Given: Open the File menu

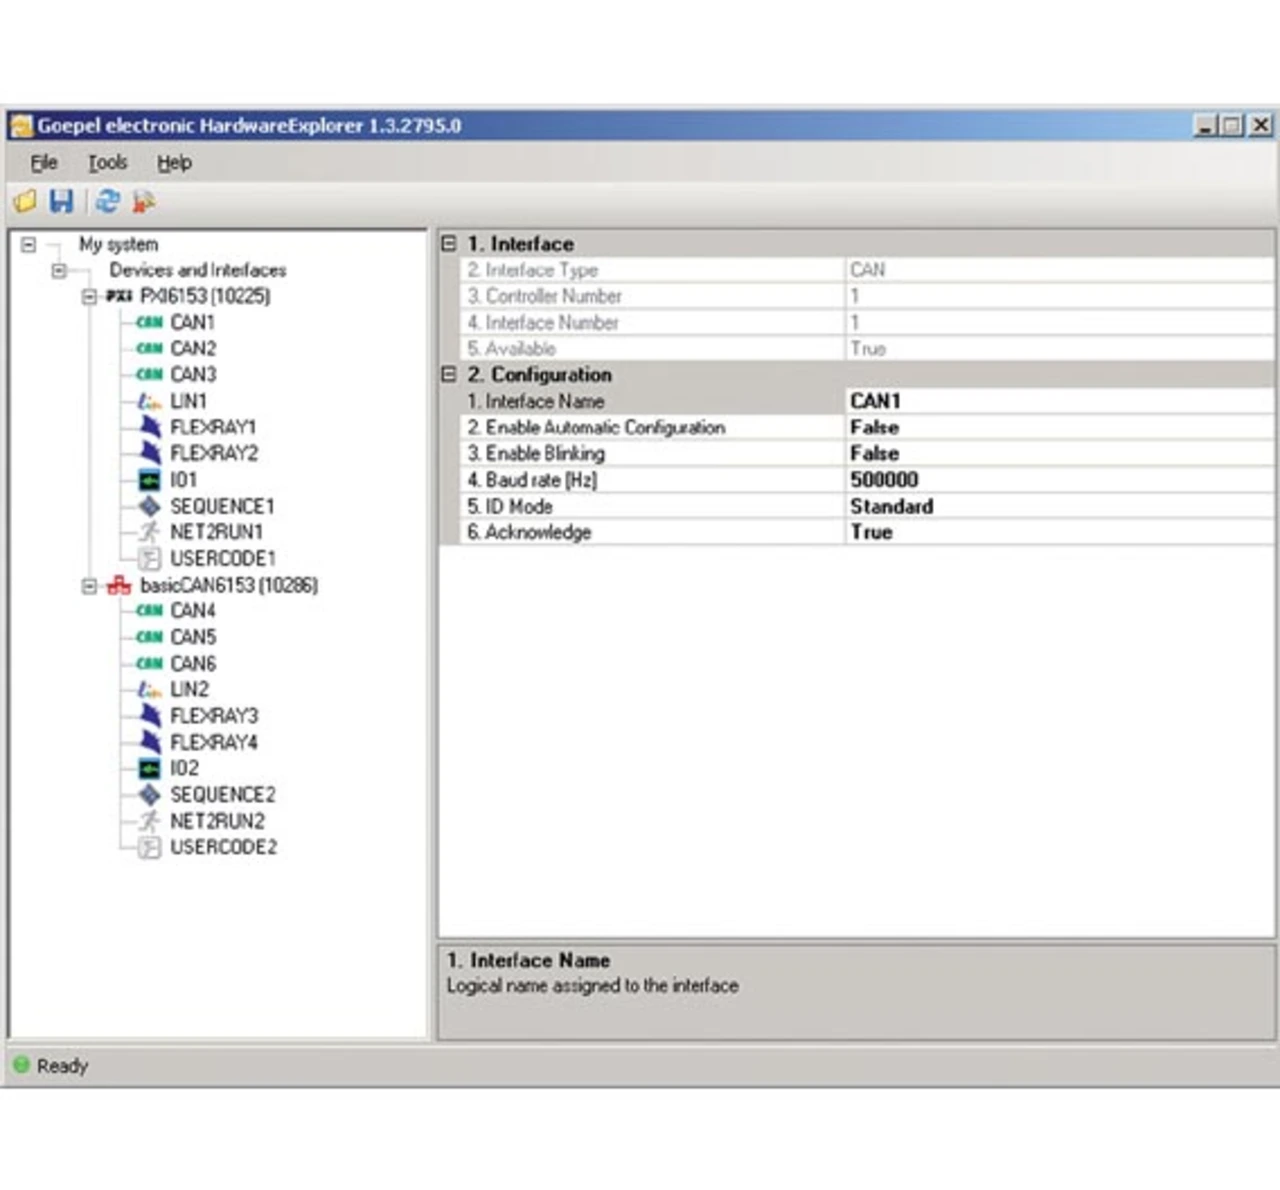Looking at the screenshot, I should click(43, 163).
